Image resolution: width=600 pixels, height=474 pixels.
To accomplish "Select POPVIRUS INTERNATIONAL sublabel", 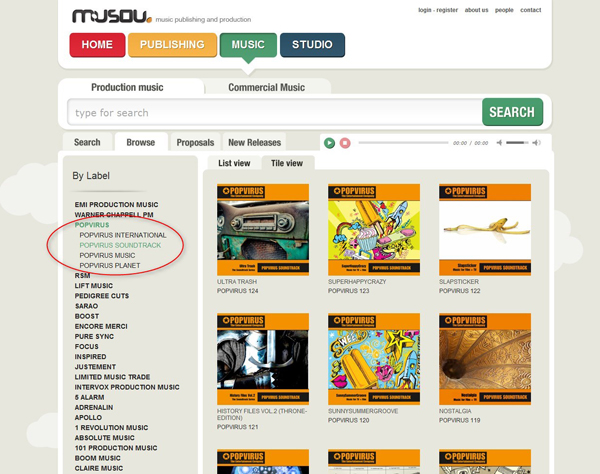I will tap(123, 235).
